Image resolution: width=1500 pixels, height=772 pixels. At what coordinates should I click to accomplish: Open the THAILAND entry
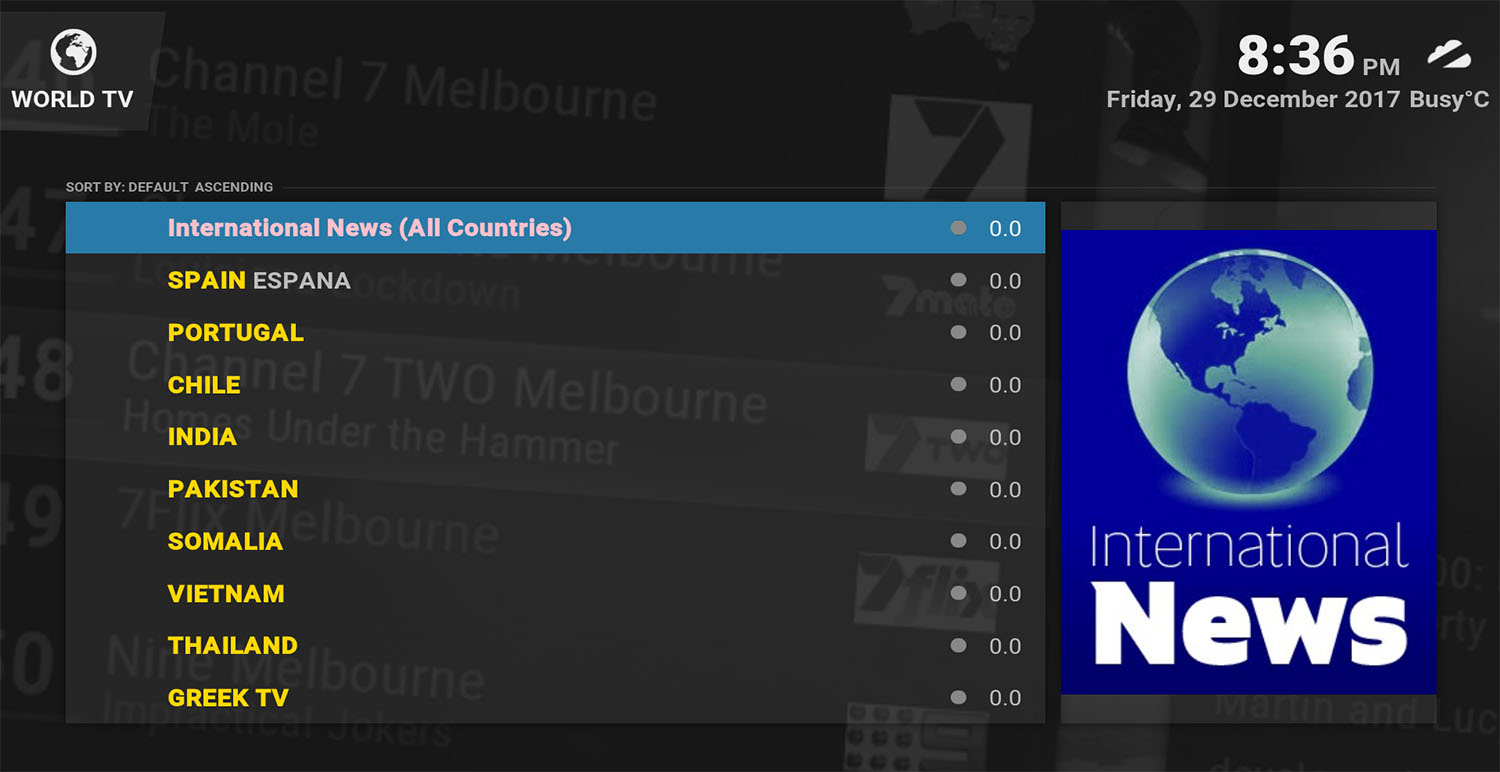[555, 645]
